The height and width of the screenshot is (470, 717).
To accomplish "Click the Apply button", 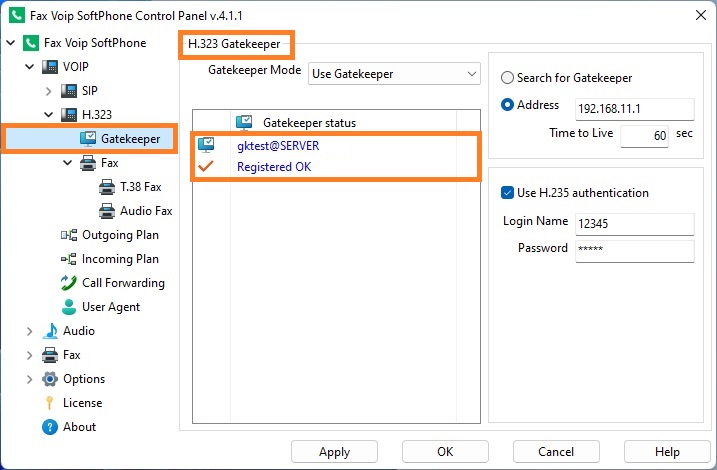I will (x=334, y=452).
